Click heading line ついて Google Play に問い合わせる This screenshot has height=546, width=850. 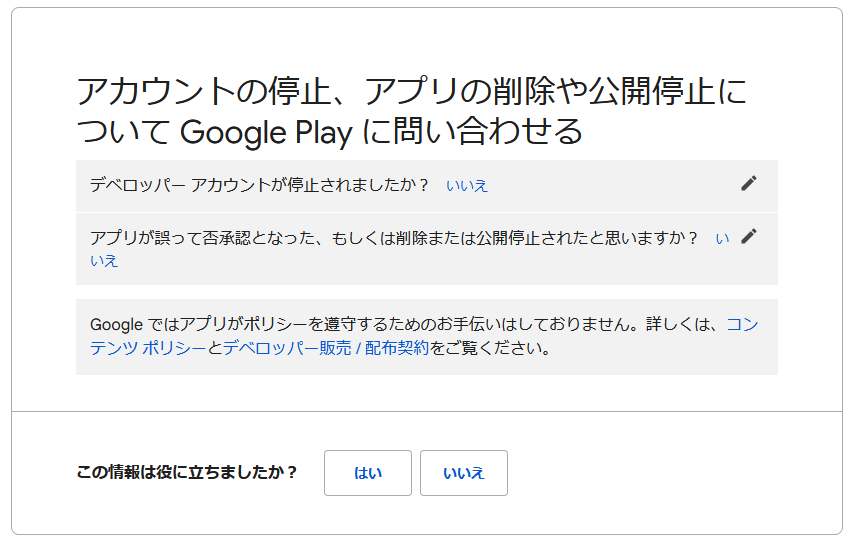[330, 132]
